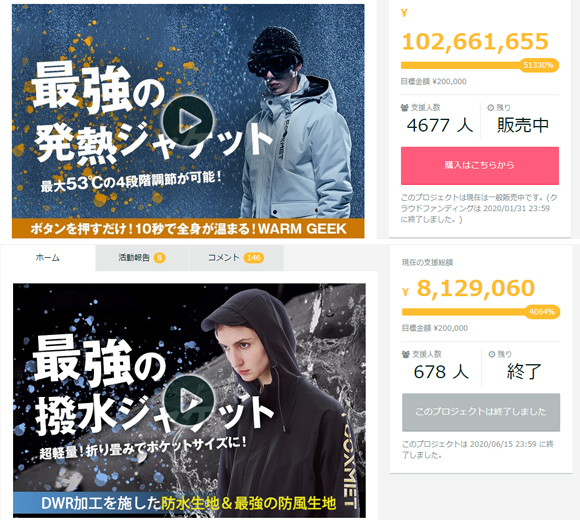The height and width of the screenshot is (520, 580).
Task: Click the 146 comment count badge
Action: point(254,258)
